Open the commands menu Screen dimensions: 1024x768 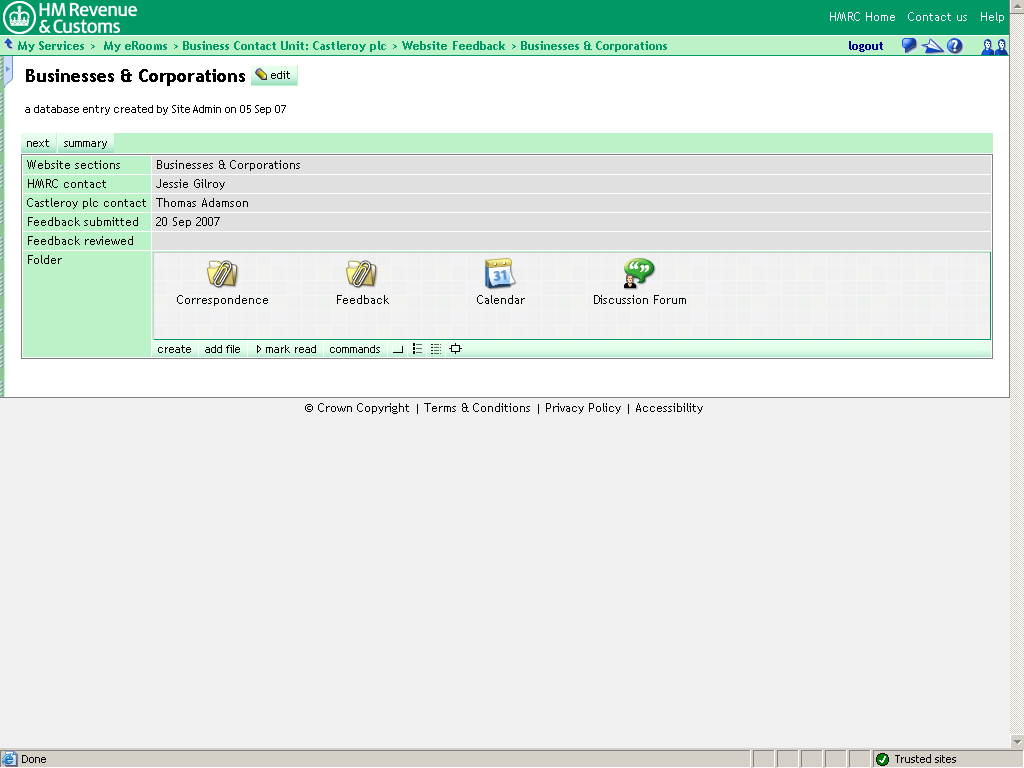click(354, 349)
